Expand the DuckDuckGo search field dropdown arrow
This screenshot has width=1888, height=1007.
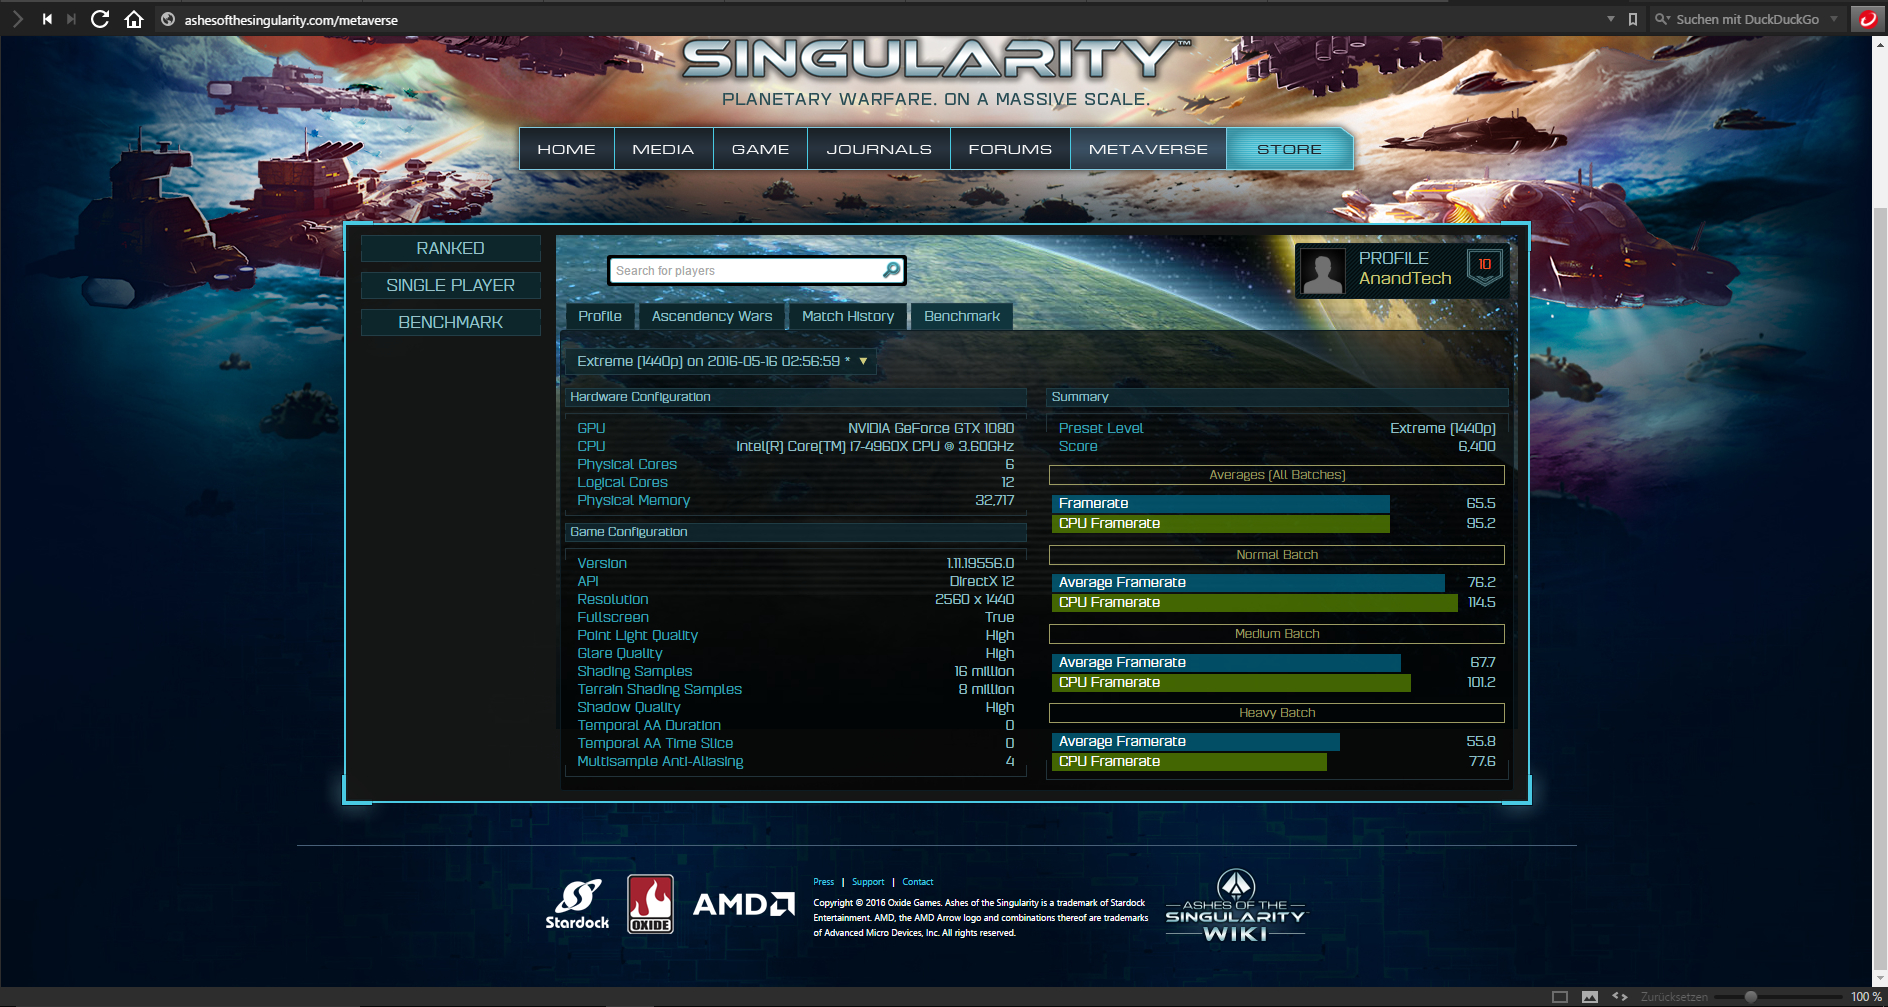1834,19
